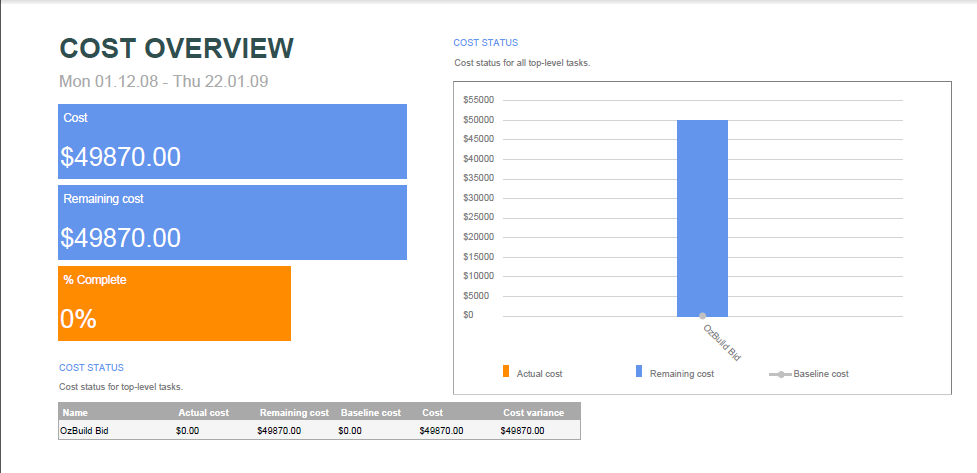Click the COST STATUS heading above the chart
977x473 pixels.
coord(485,43)
